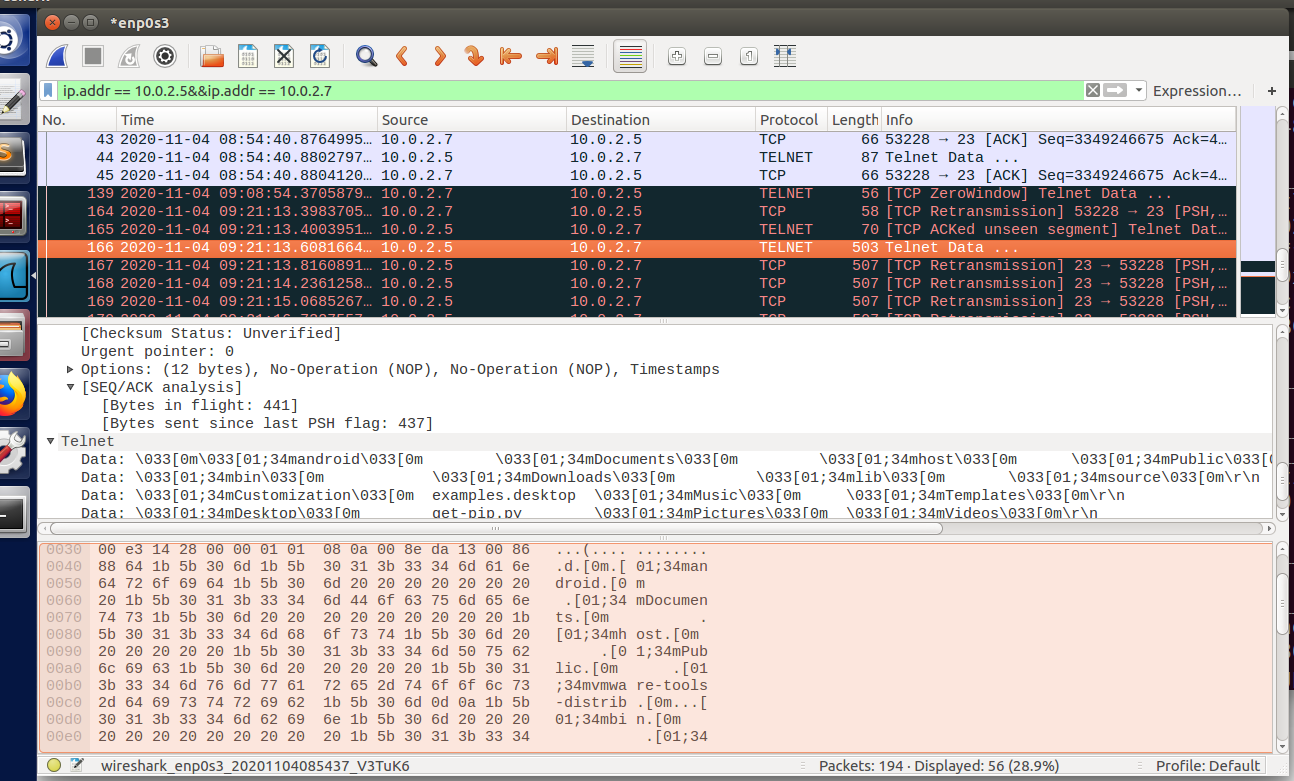Add a filter button with plus
The height and width of the screenshot is (781, 1294).
coord(1272,90)
